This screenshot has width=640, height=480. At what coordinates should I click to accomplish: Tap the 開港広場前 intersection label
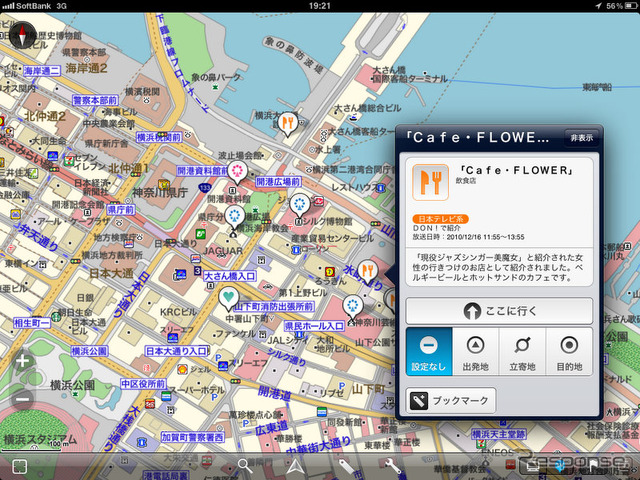point(278,182)
